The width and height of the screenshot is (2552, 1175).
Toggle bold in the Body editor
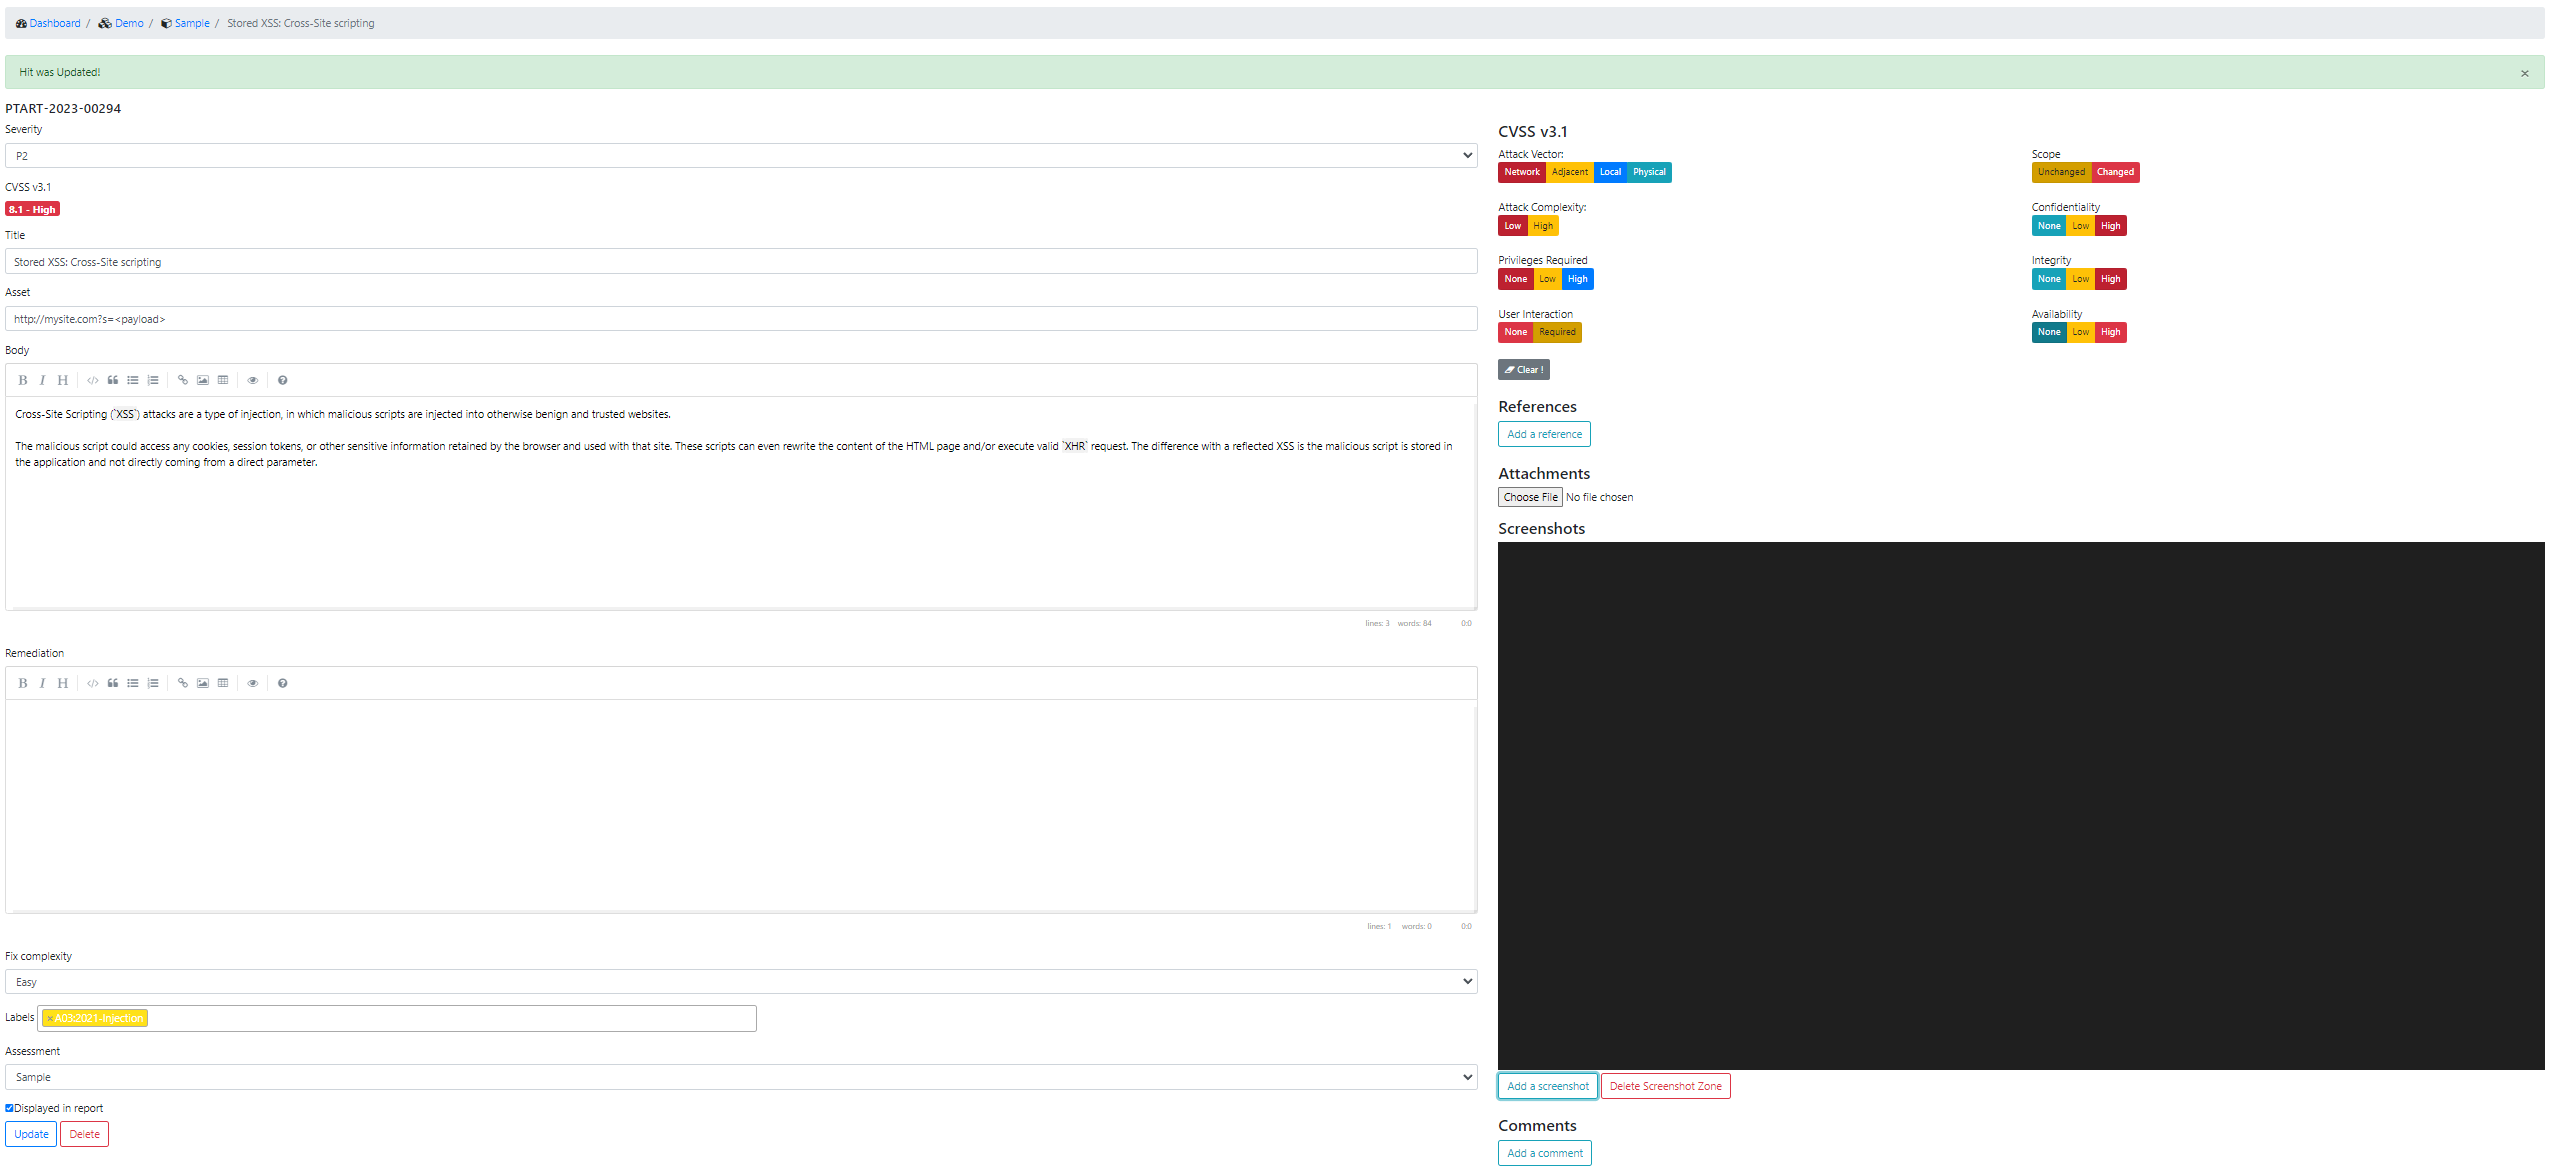(x=22, y=380)
